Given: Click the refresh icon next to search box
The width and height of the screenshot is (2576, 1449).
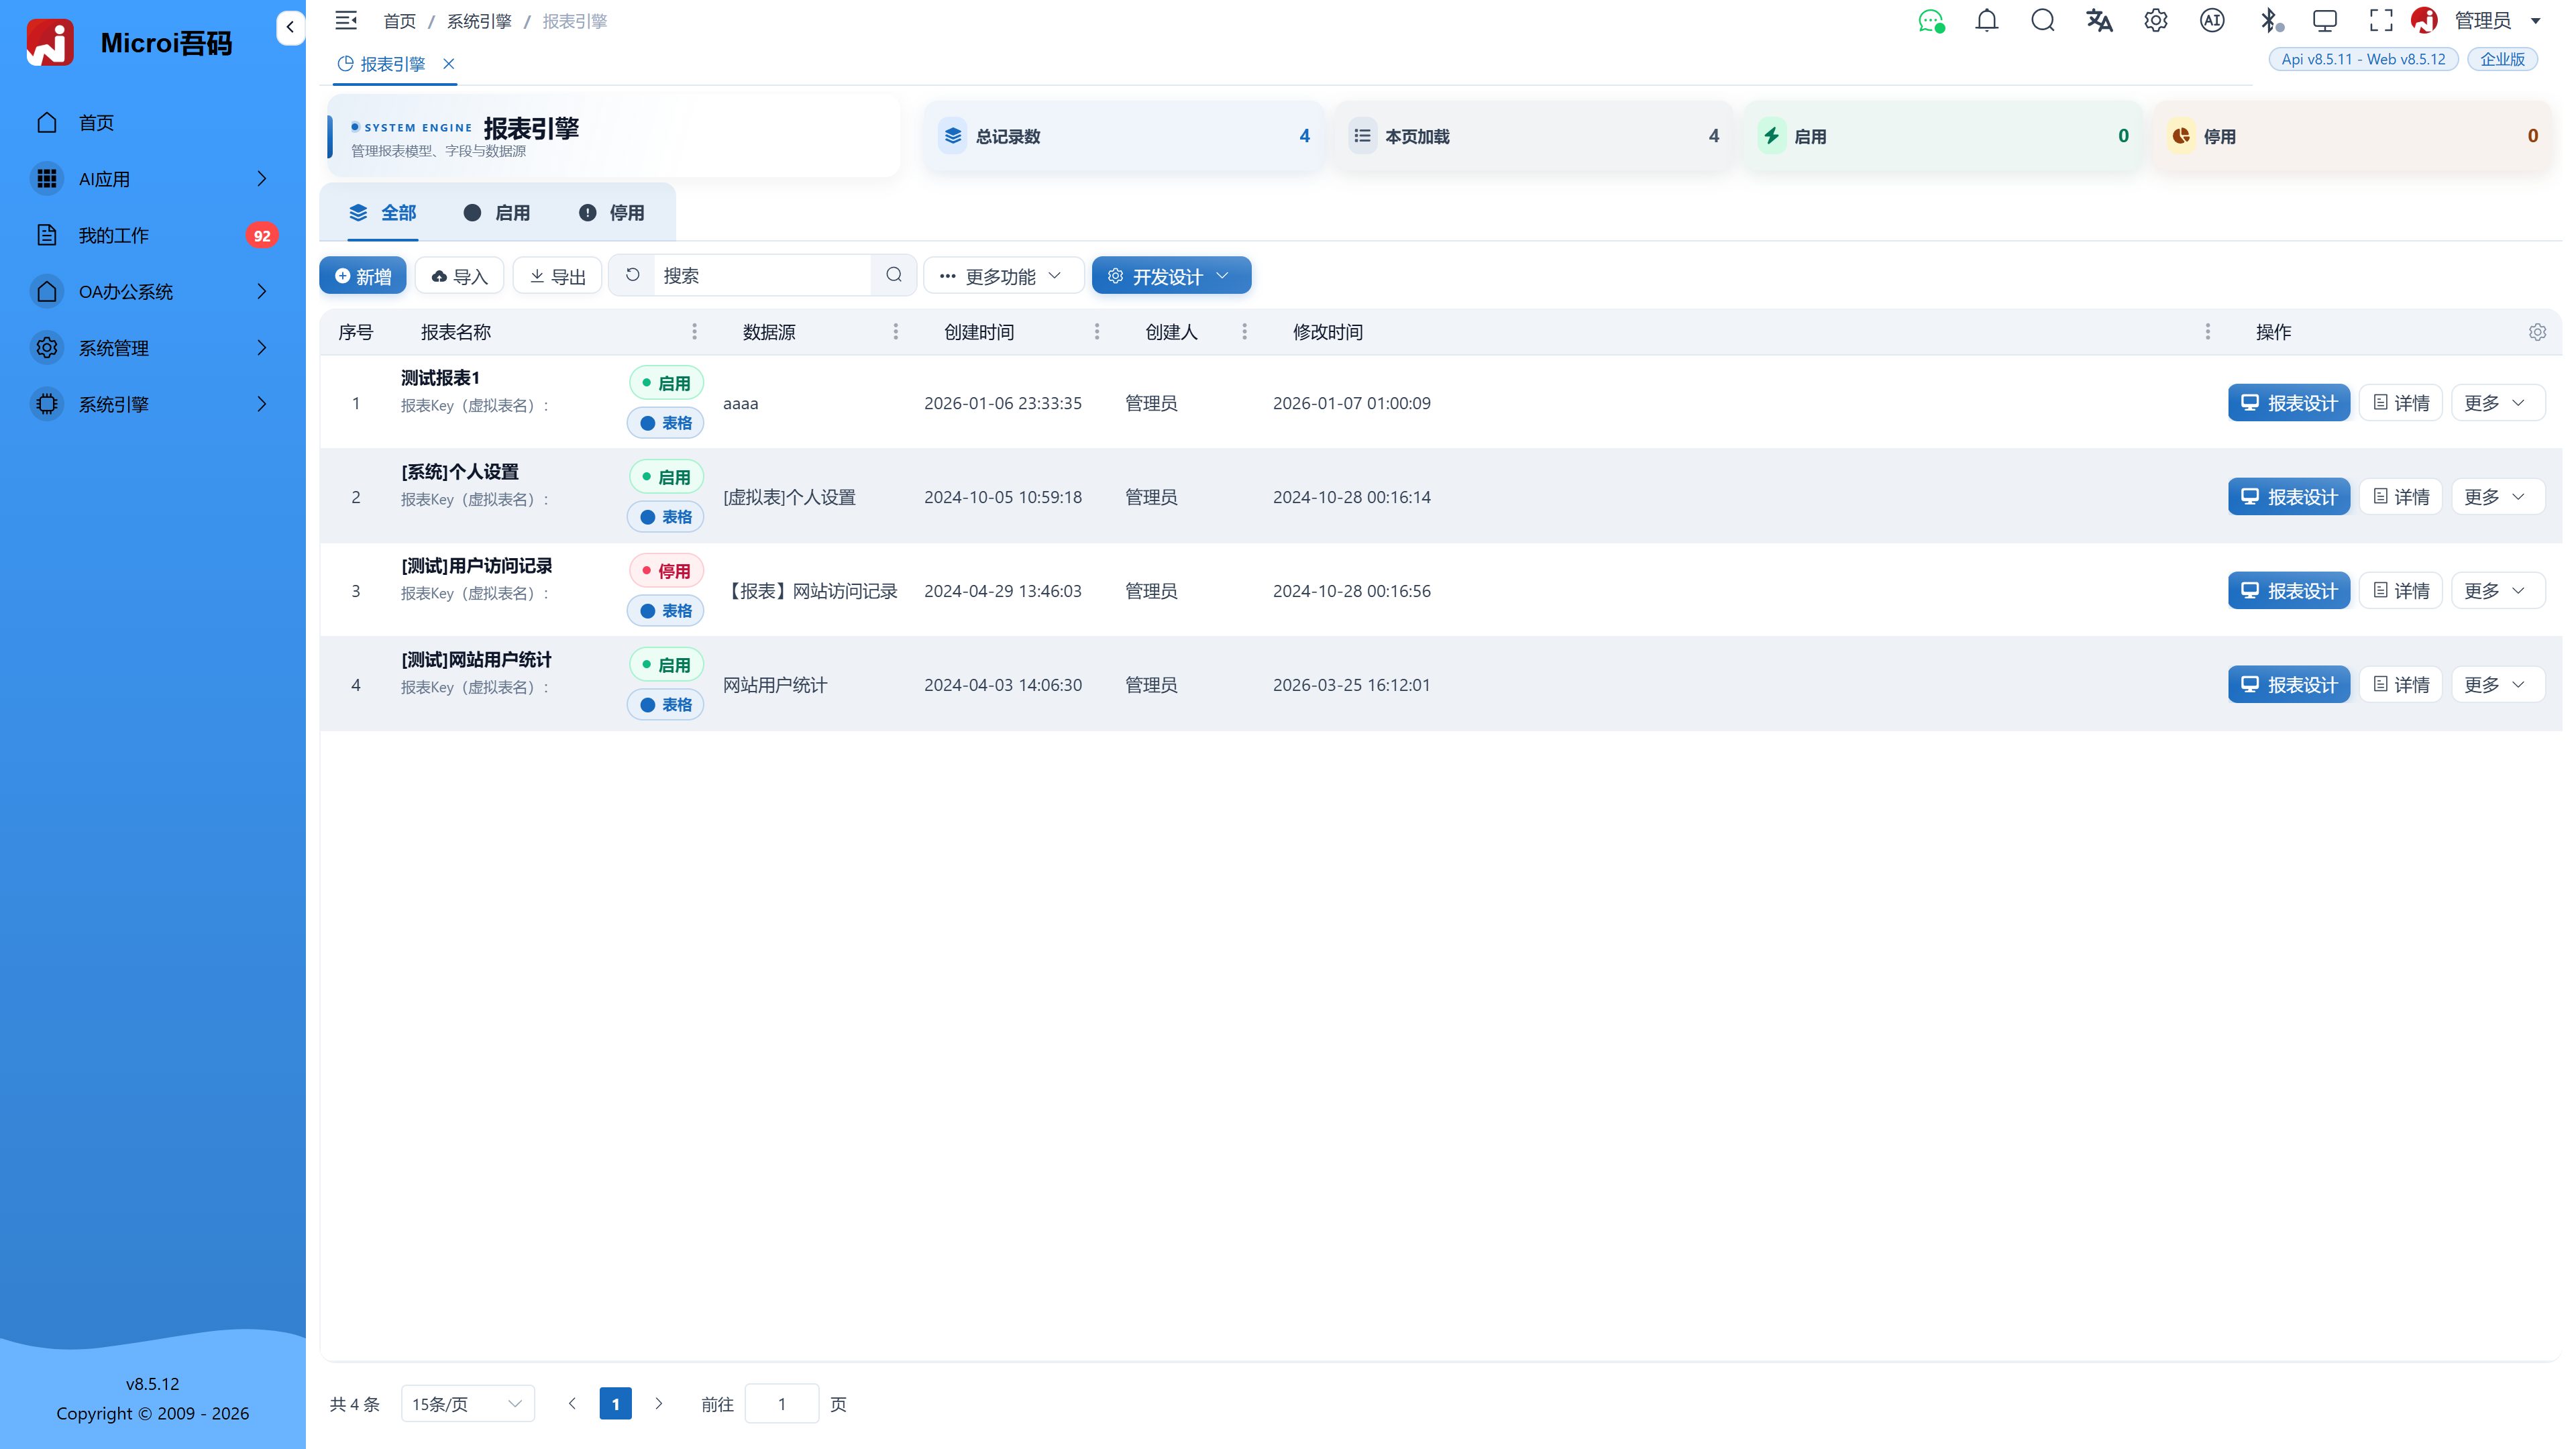Looking at the screenshot, I should (632, 275).
